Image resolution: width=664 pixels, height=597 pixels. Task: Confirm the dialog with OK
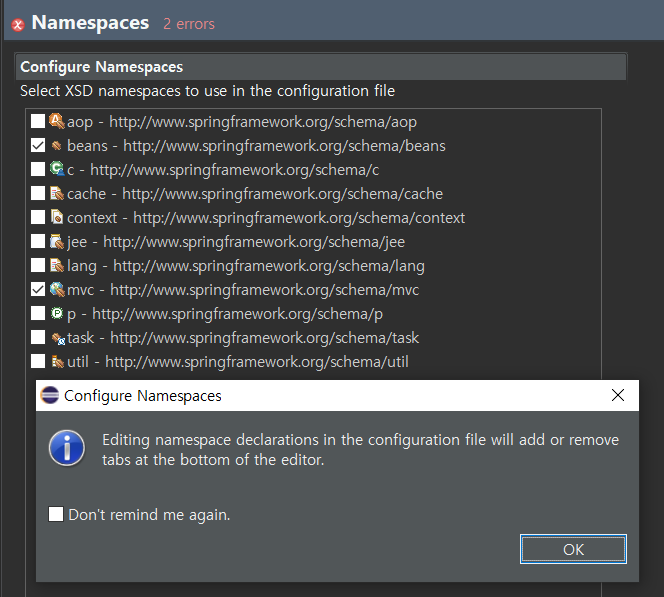[x=573, y=549]
